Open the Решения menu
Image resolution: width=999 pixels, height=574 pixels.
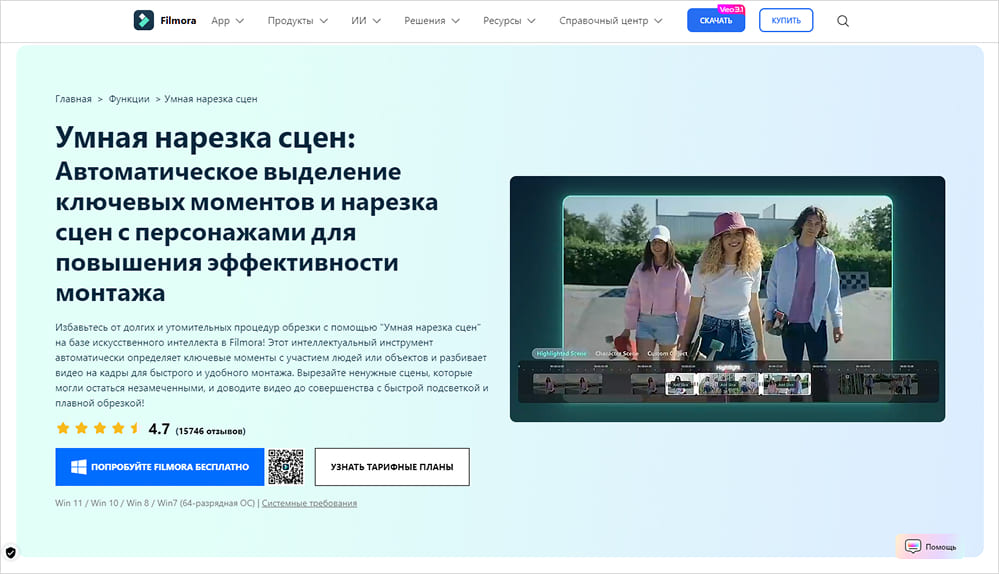pos(432,21)
